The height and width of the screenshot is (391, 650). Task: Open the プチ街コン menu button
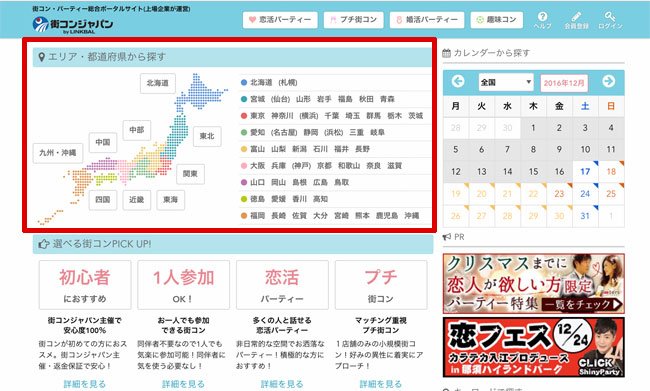(x=354, y=19)
